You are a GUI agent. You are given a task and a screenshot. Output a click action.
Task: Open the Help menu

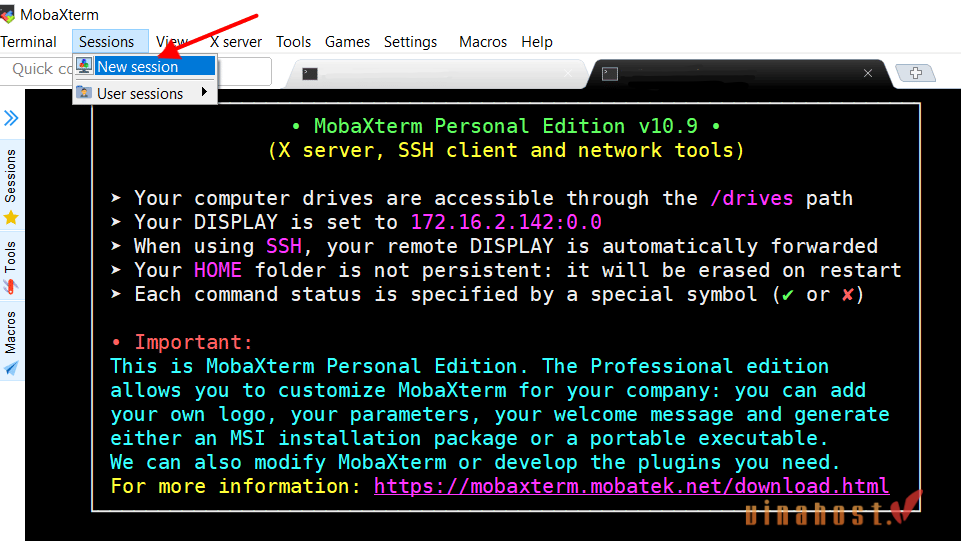[x=537, y=42]
